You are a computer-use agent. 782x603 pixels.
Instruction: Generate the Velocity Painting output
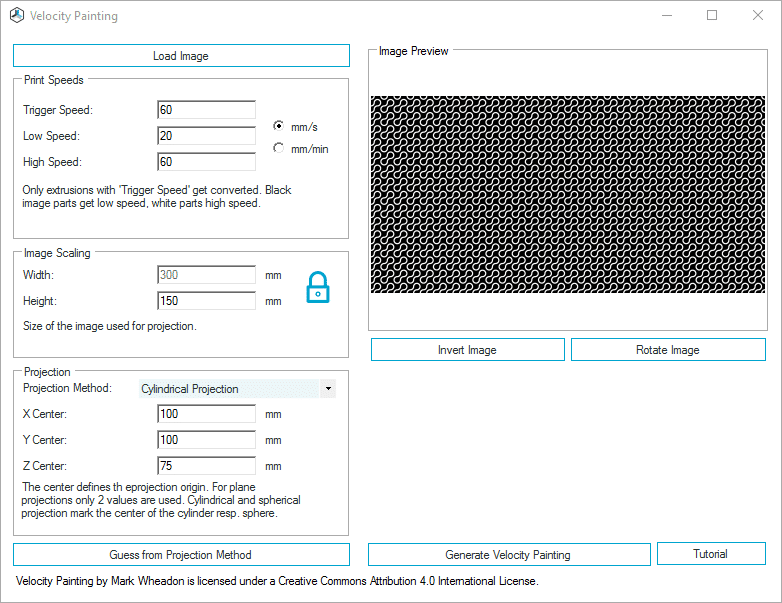509,555
